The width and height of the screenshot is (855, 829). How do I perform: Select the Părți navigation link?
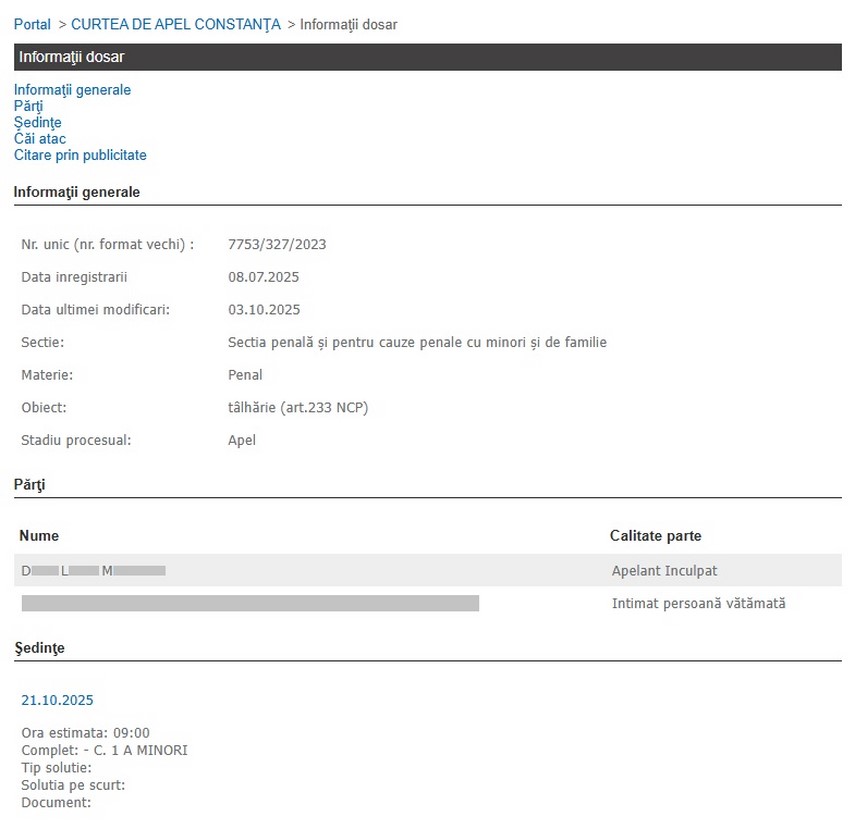[28, 106]
